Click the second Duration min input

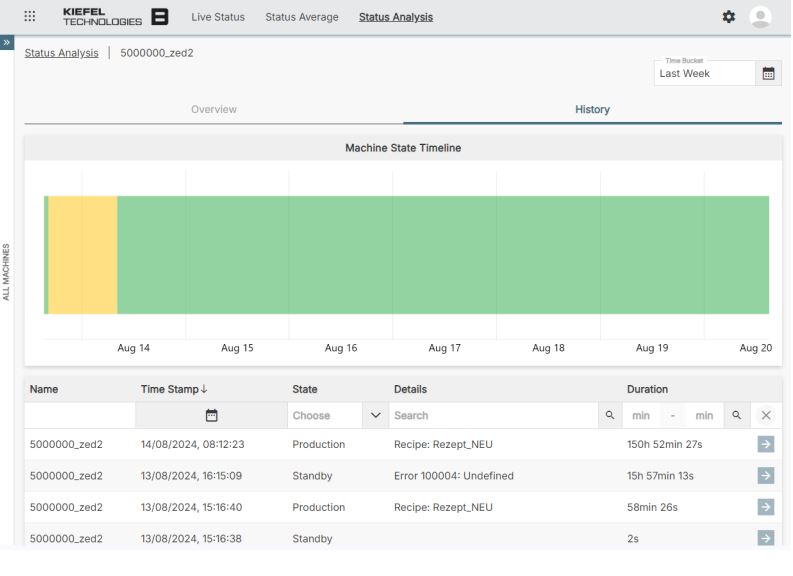pyautogui.click(x=704, y=415)
